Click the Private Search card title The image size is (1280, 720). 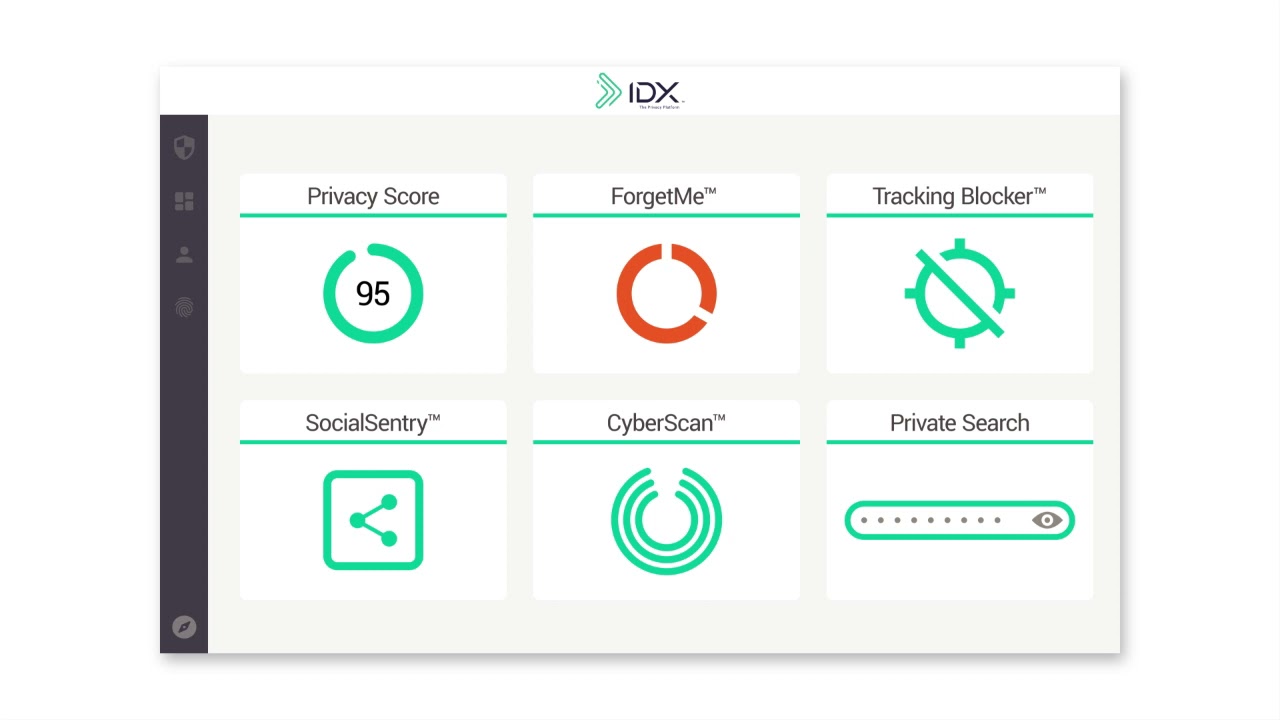tap(960, 423)
